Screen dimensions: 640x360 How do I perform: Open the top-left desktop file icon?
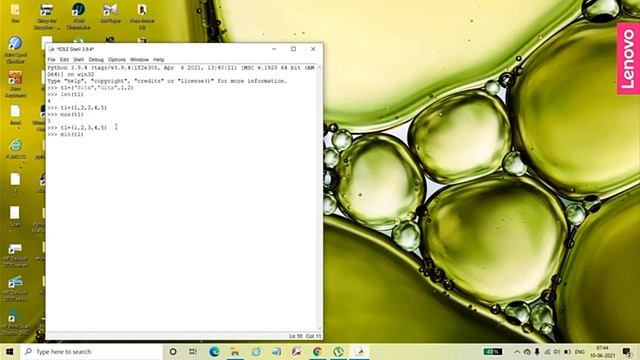click(x=15, y=13)
